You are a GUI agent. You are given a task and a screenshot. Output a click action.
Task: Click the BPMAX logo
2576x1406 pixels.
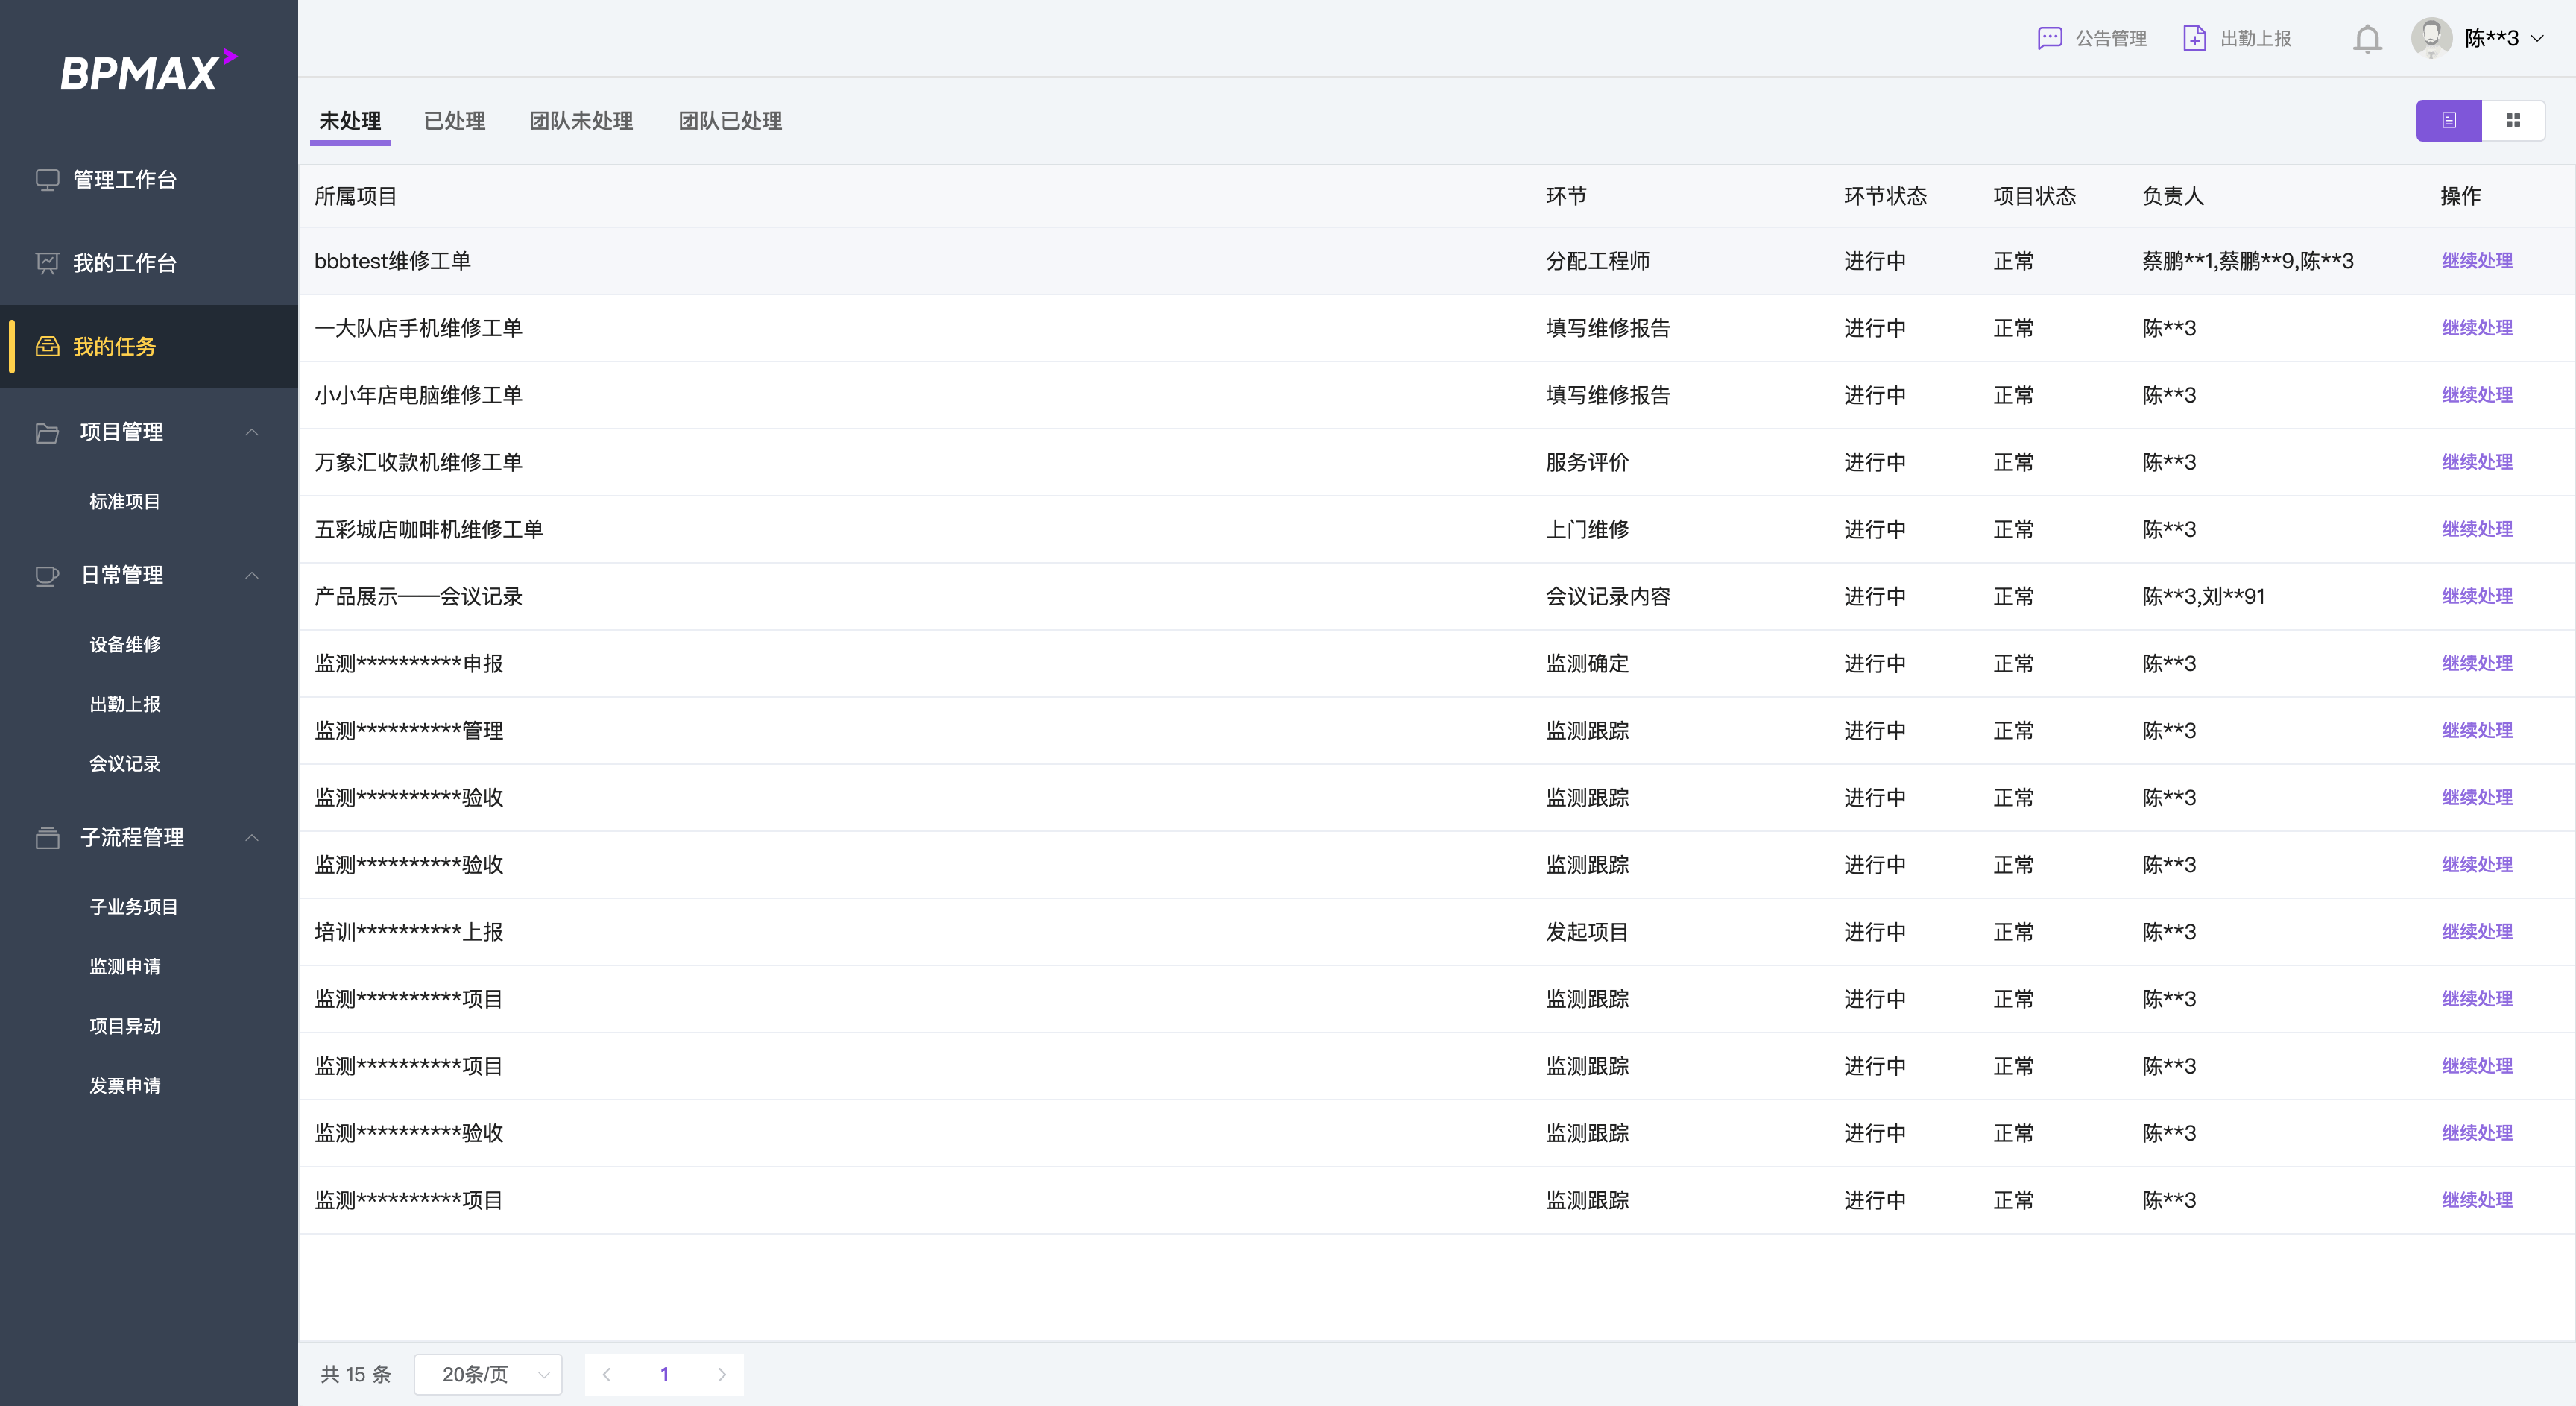point(148,71)
